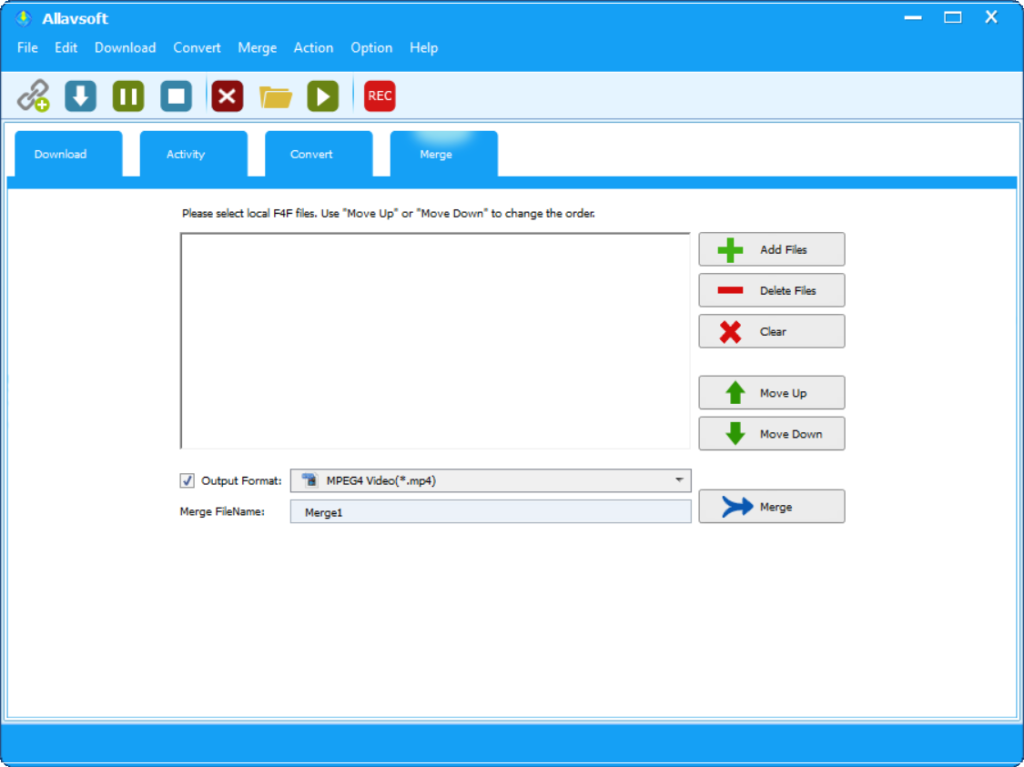Image resolution: width=1024 pixels, height=767 pixels.
Task: Expand the MPEG4 Video format list
Action: (x=681, y=480)
